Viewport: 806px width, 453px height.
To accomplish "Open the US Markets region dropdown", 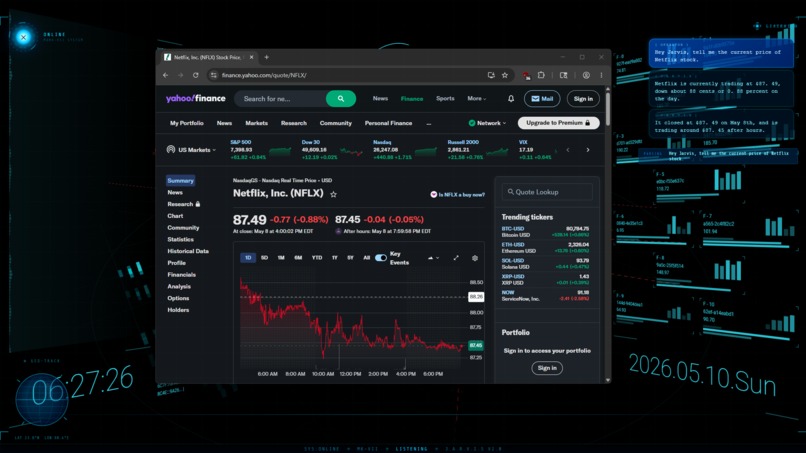I will [191, 150].
